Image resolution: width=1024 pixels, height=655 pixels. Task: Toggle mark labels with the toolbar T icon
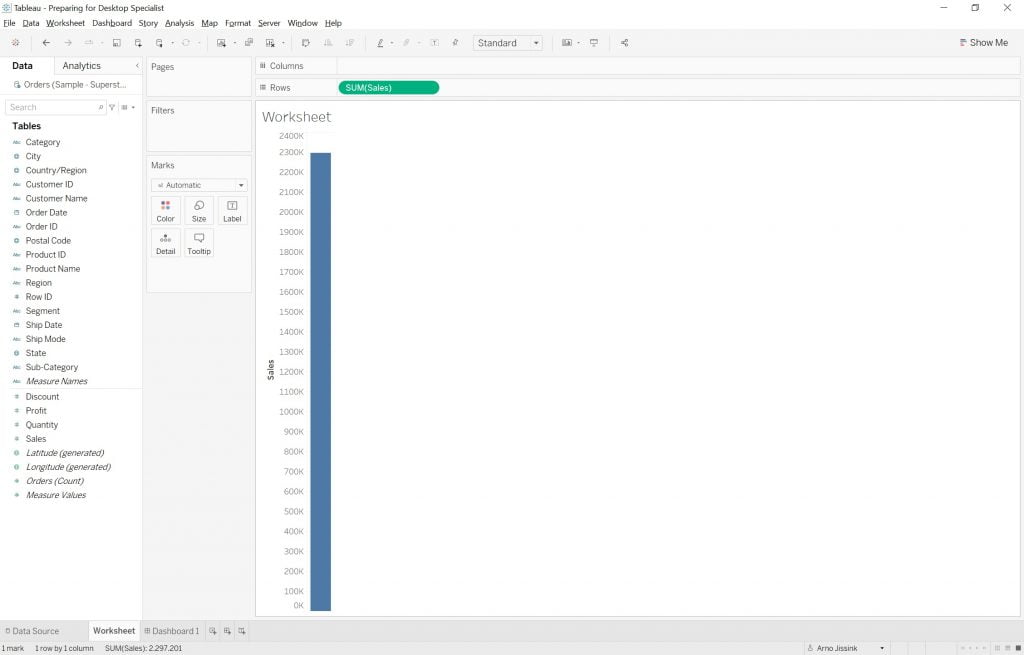[x=434, y=43]
